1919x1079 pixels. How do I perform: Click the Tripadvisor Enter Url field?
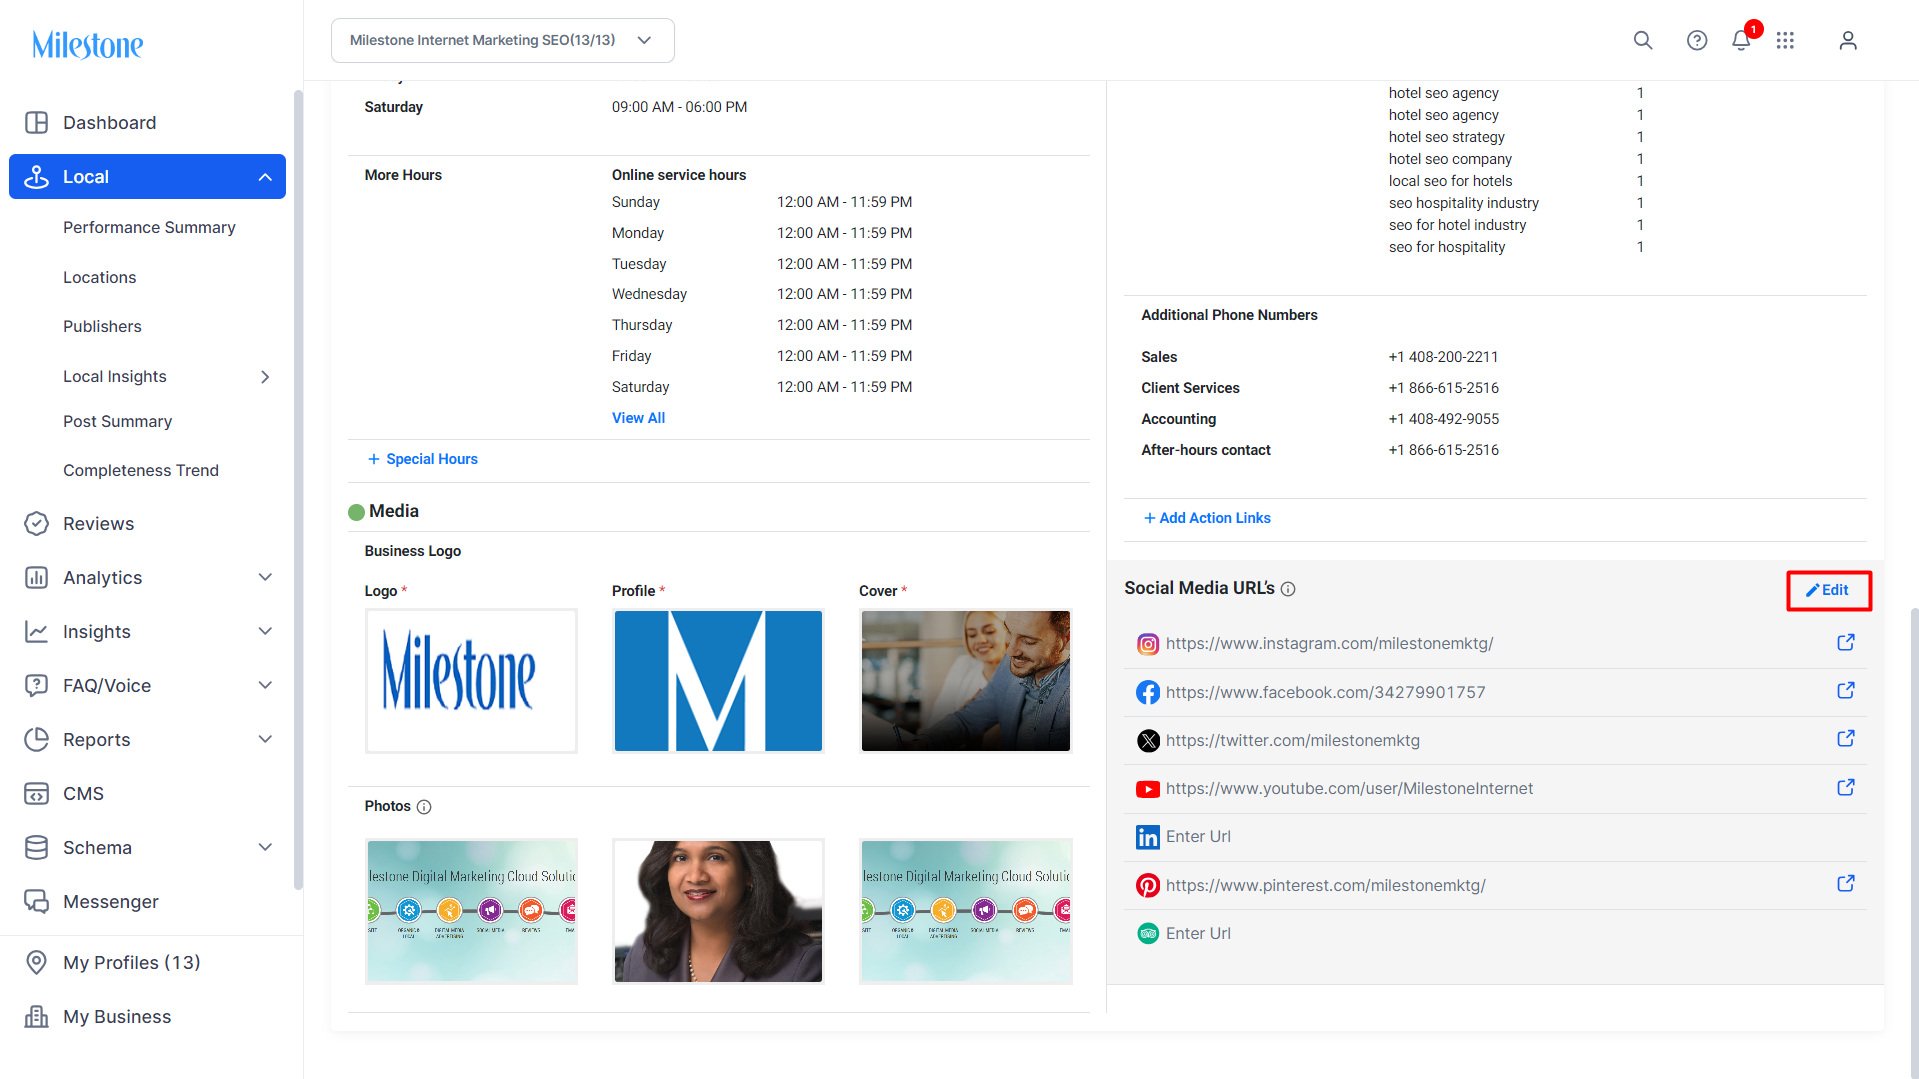(x=1198, y=934)
